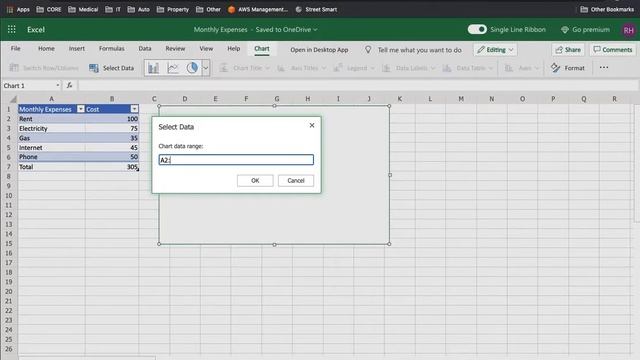Click the Format paintbrush button
The image size is (640, 360).
coord(568,68)
